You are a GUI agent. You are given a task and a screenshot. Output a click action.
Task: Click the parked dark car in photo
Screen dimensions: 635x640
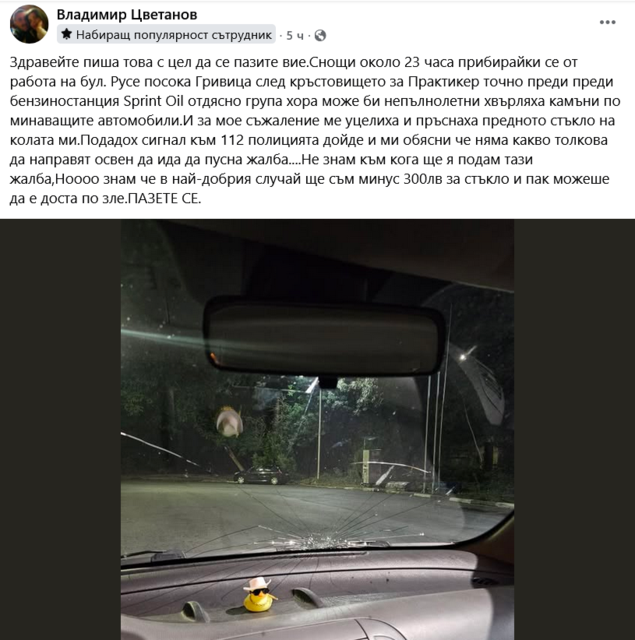(x=261, y=476)
